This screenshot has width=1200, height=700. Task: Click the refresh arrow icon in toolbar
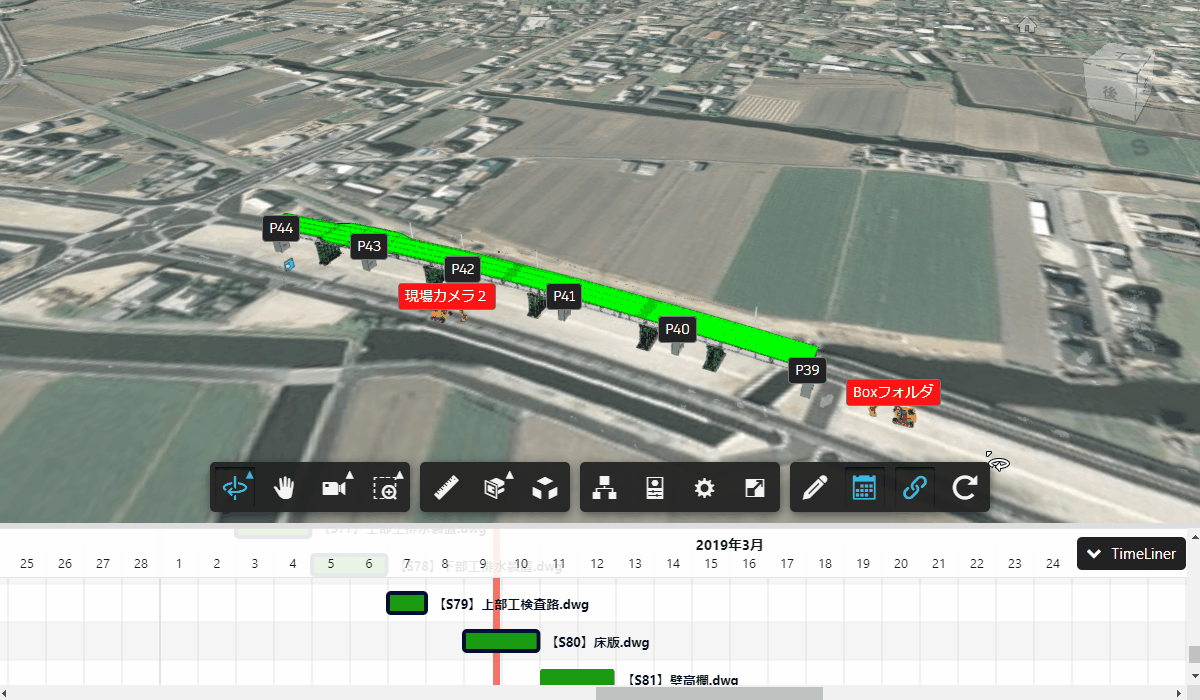click(x=964, y=487)
